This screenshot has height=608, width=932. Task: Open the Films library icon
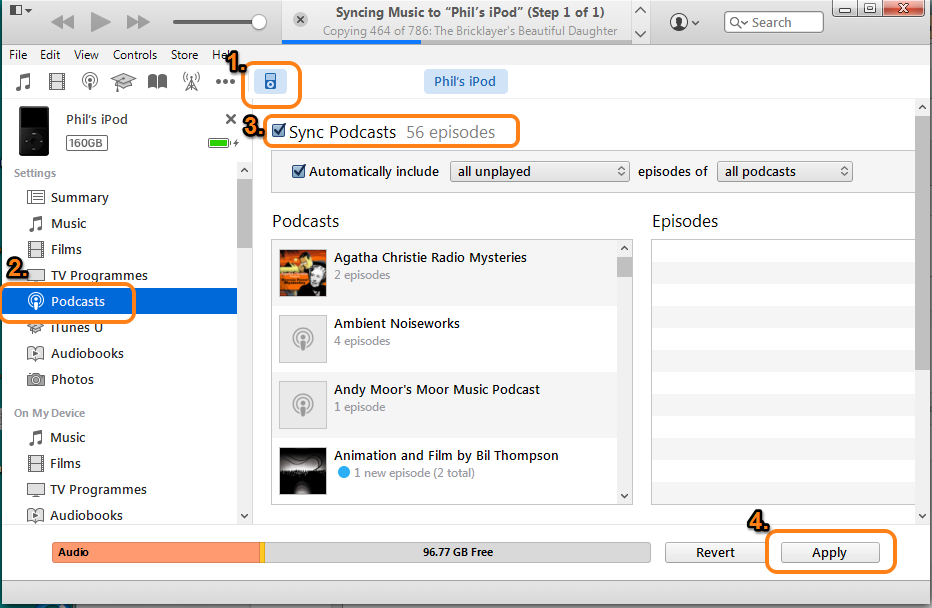tap(57, 81)
